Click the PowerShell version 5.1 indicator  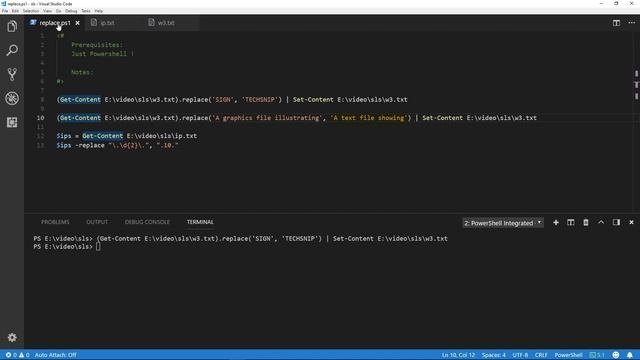pyautogui.click(x=597, y=355)
